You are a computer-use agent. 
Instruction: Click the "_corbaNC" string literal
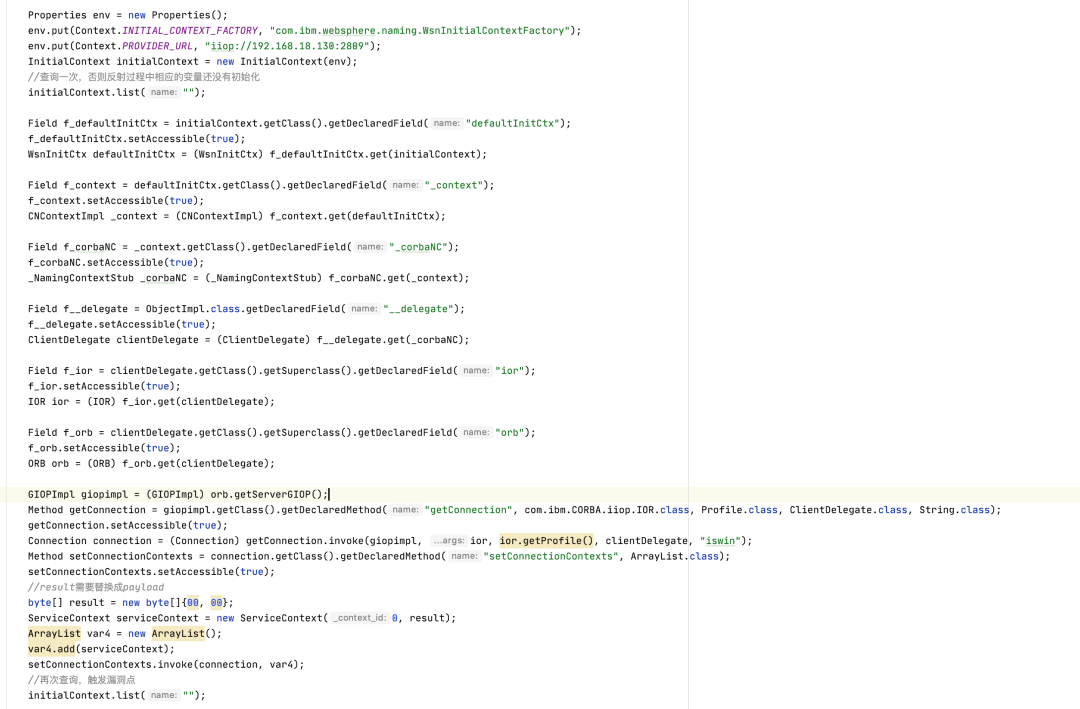point(418,247)
